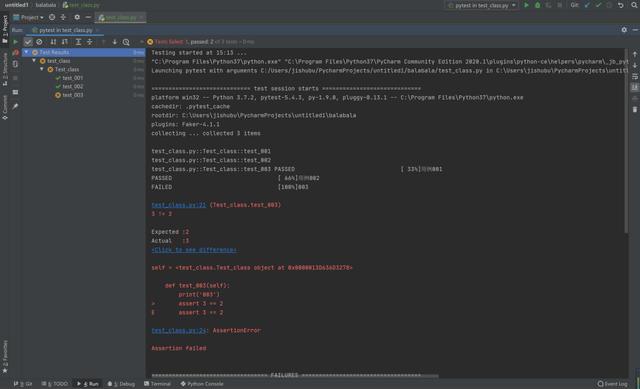640x389 pixels.
Task: Click Tests failed status text
Action: [169, 42]
